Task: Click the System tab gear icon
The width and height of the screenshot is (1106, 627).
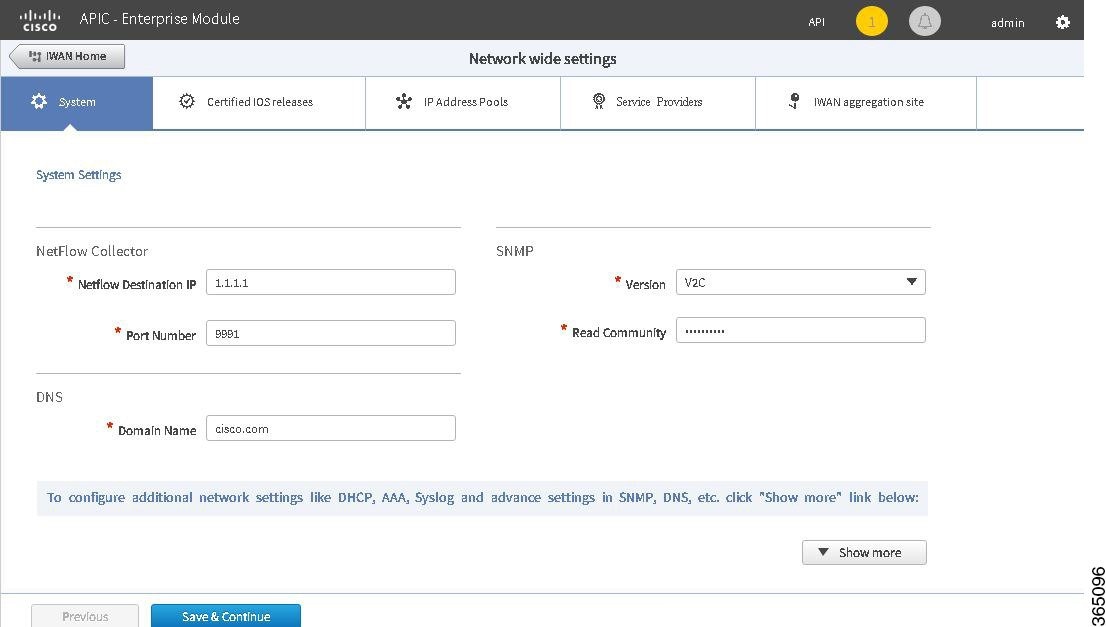Action: [39, 102]
